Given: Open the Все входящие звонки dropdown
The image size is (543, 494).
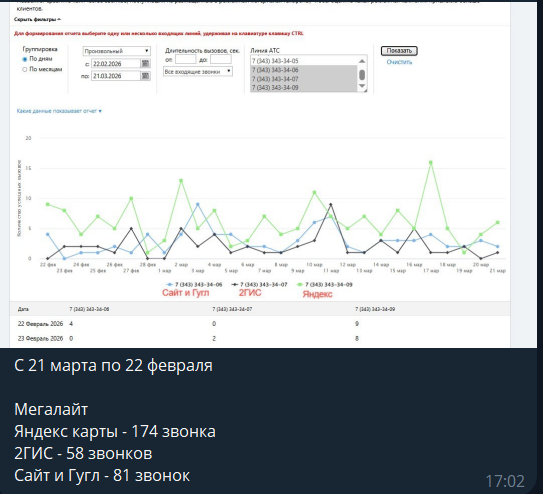Looking at the screenshot, I should pyautogui.click(x=198, y=72).
